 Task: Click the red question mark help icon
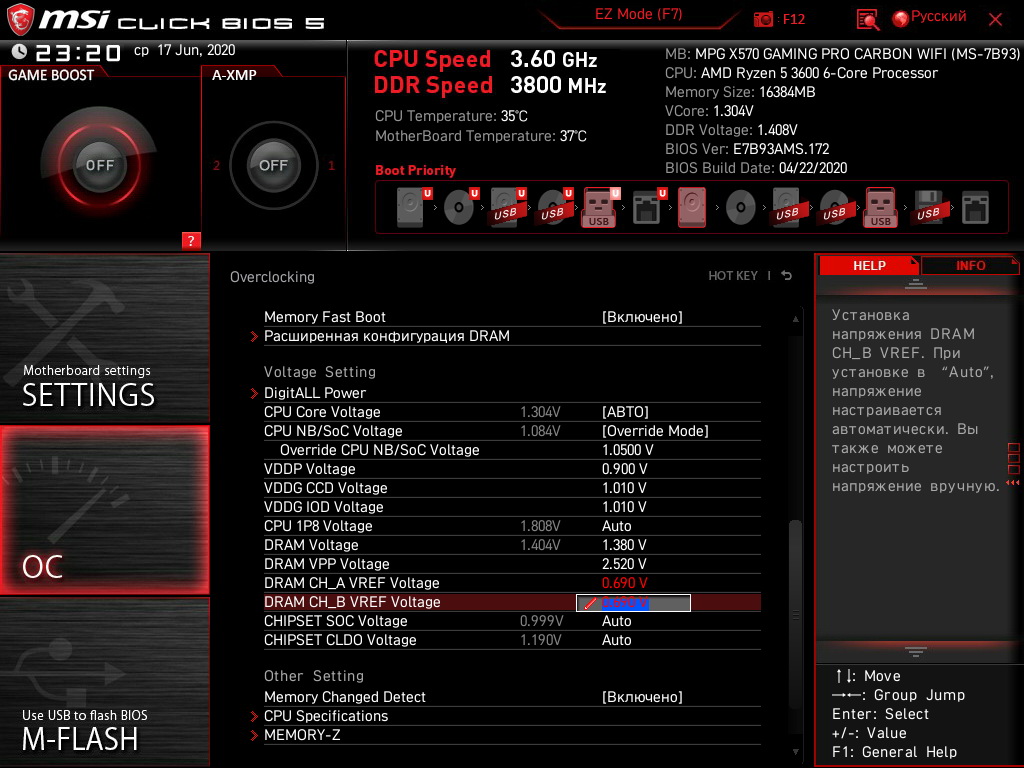tap(191, 240)
